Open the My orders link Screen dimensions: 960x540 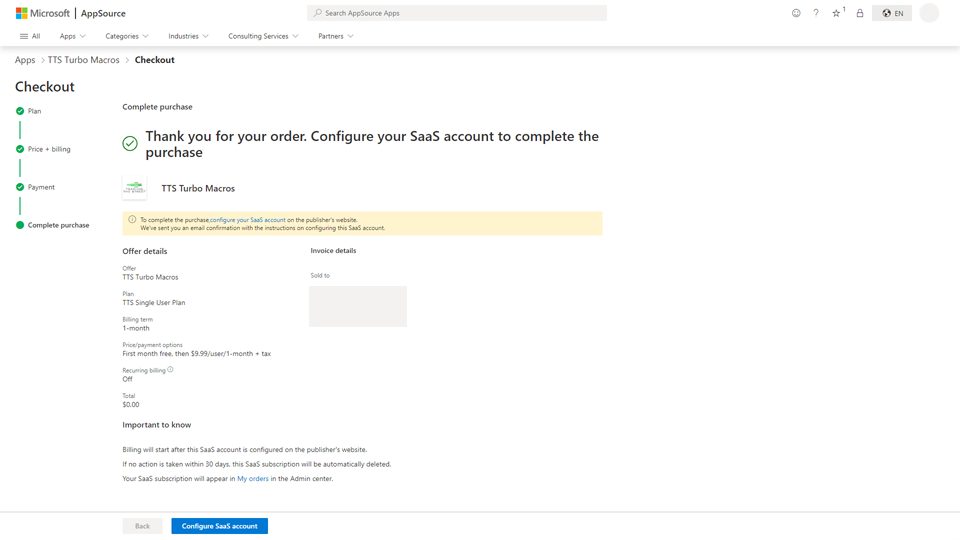click(253, 479)
